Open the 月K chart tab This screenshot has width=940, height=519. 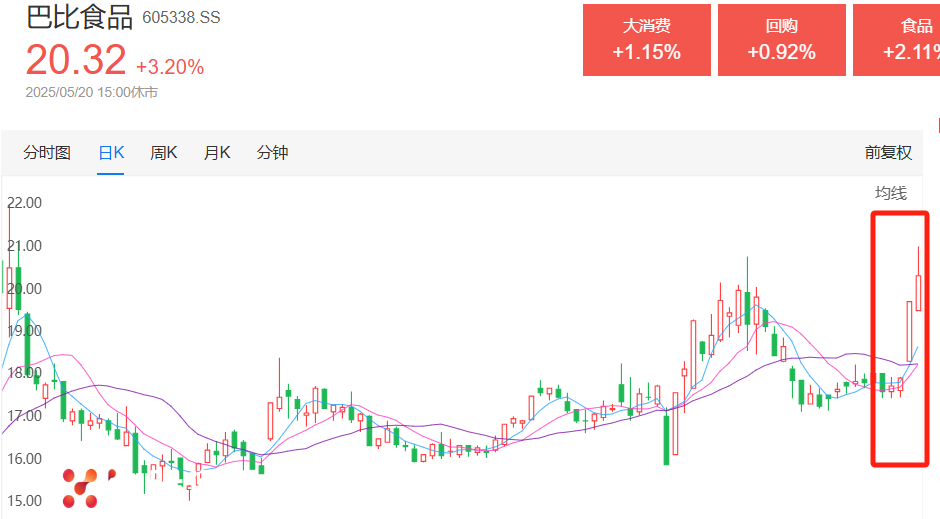pos(217,152)
